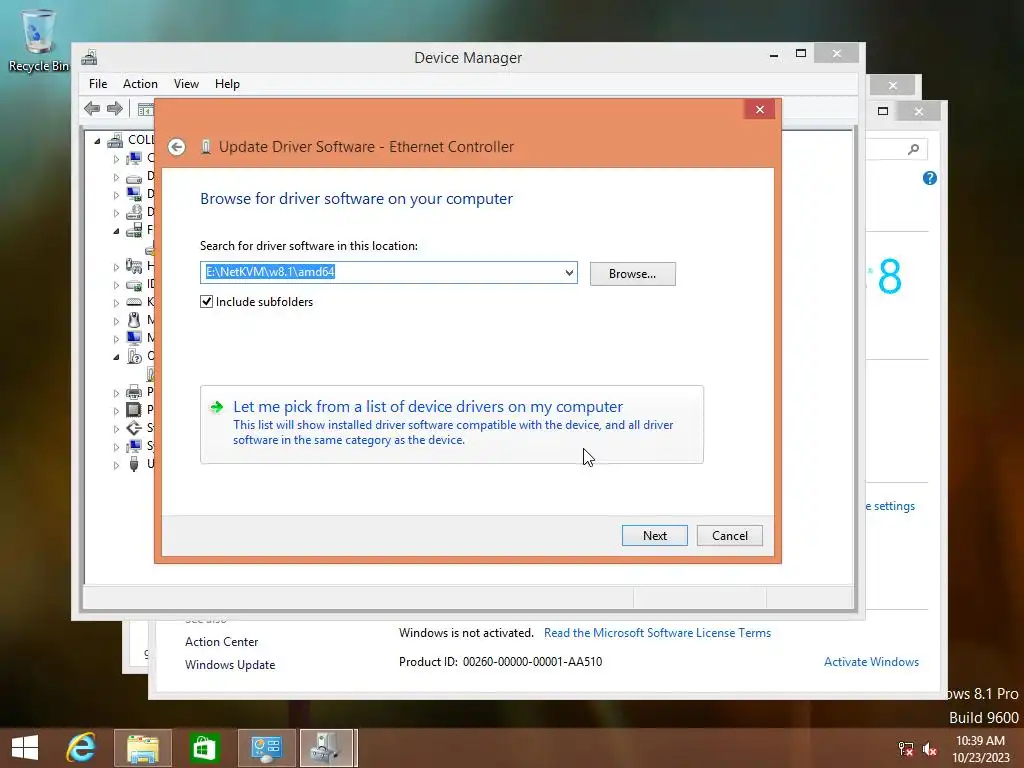
Task: Click the taskbar clock showing 10:39 AM
Action: click(x=980, y=748)
